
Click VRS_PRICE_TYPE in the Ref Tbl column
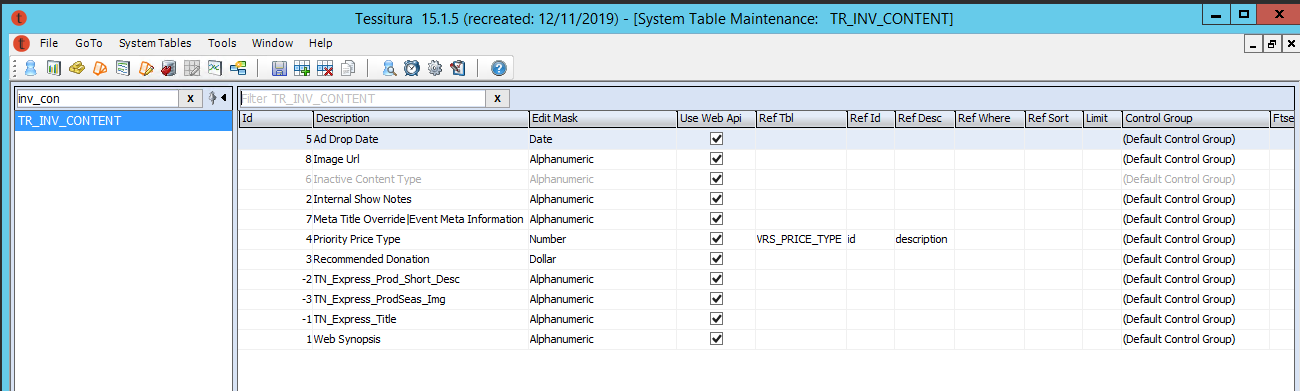(x=800, y=239)
